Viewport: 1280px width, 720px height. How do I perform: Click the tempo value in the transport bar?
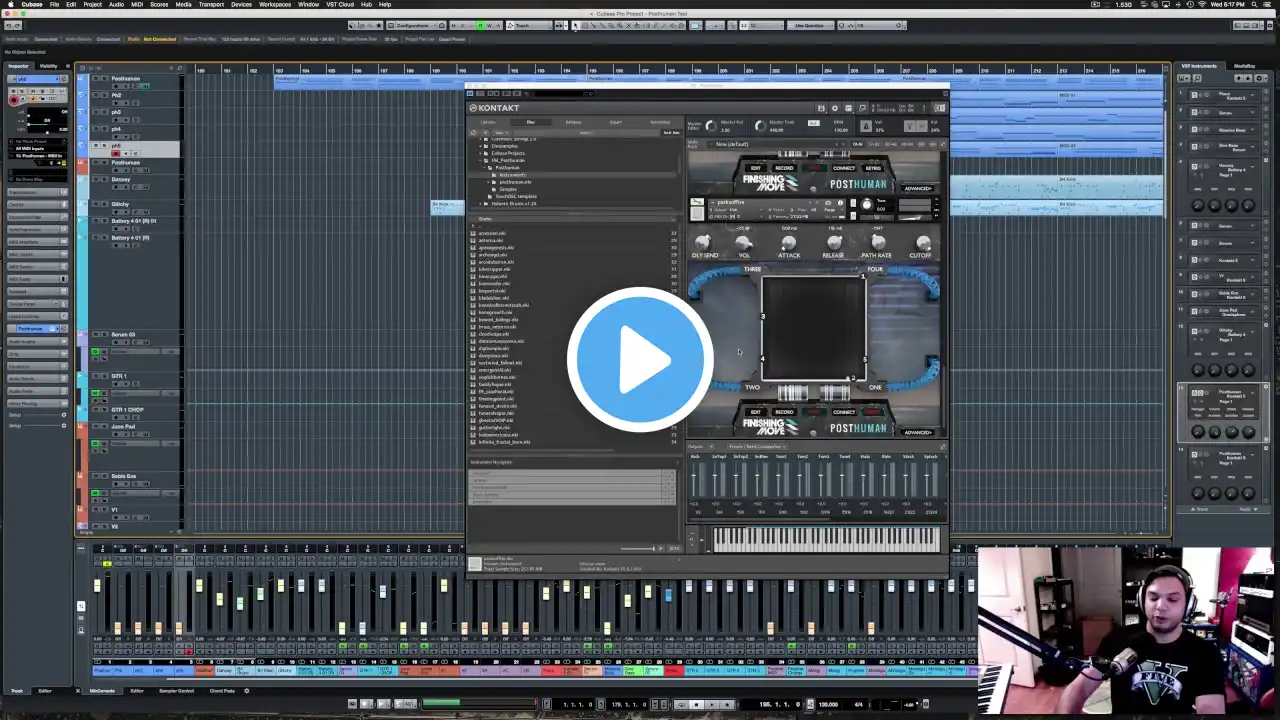coord(829,704)
